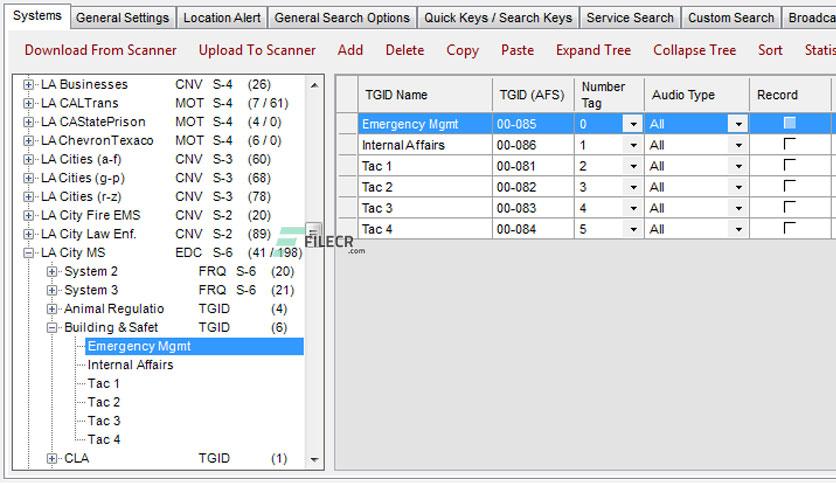This screenshot has width=836, height=484.
Task: Switch to the General Settings tab
Action: [x=122, y=18]
